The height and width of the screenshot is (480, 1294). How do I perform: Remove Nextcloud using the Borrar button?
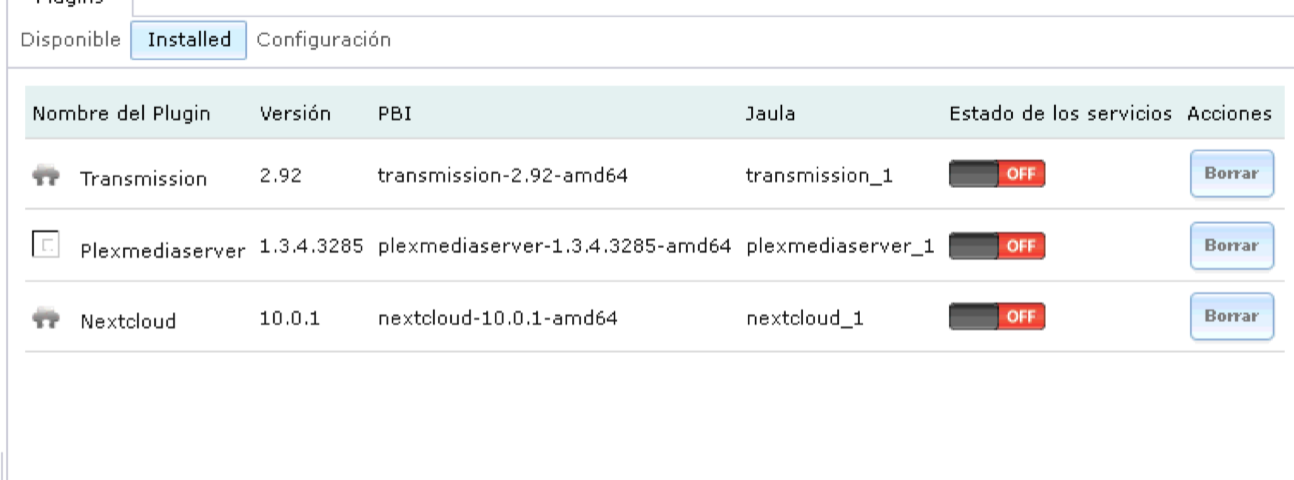(1231, 316)
